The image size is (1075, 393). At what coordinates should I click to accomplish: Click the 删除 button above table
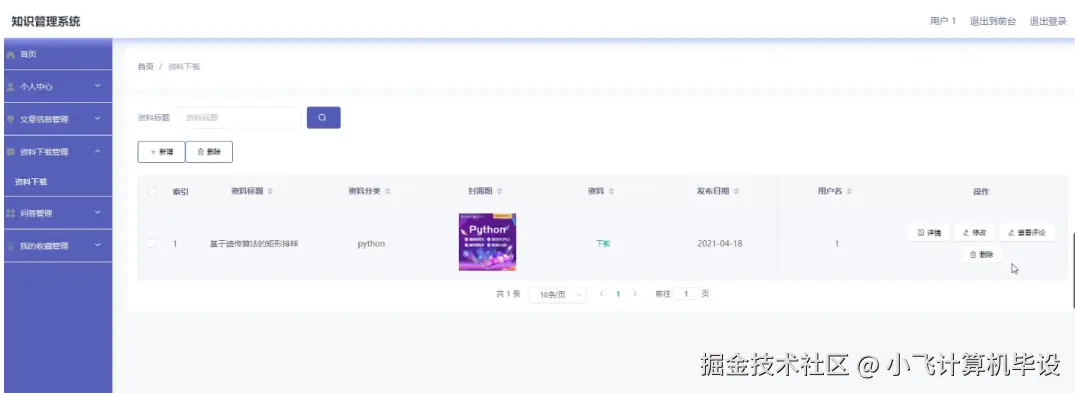point(209,152)
